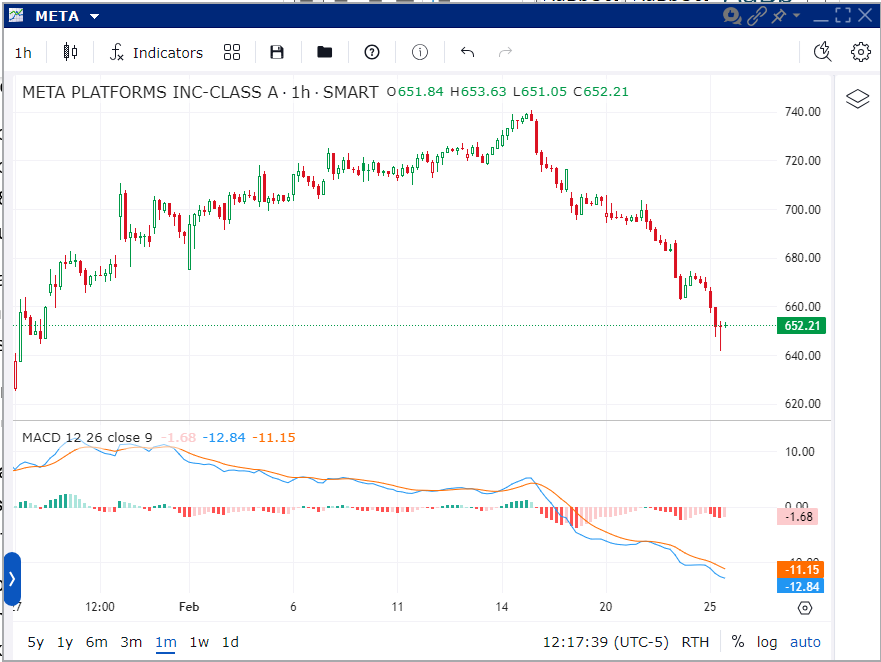Click the -12.84 MACD value label on axis
Viewport: 881px width, 662px height.
pyautogui.click(x=801, y=587)
